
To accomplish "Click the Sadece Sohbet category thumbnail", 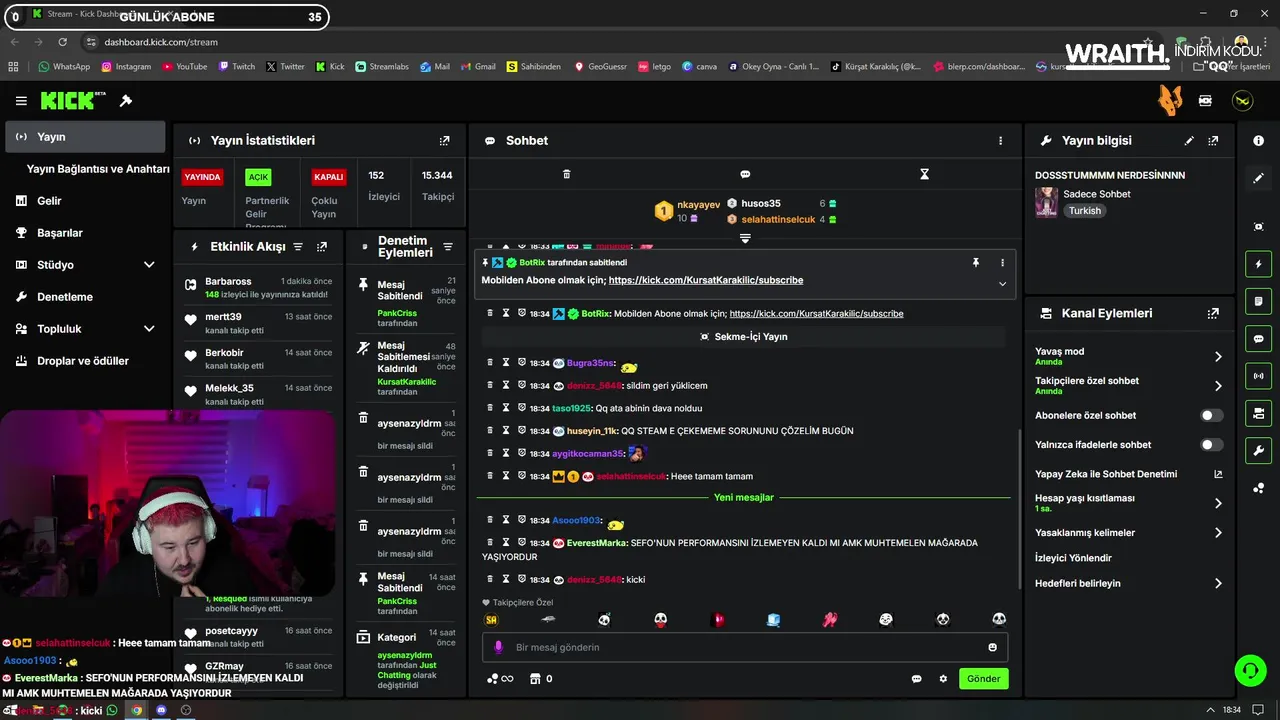I will pyautogui.click(x=1046, y=202).
